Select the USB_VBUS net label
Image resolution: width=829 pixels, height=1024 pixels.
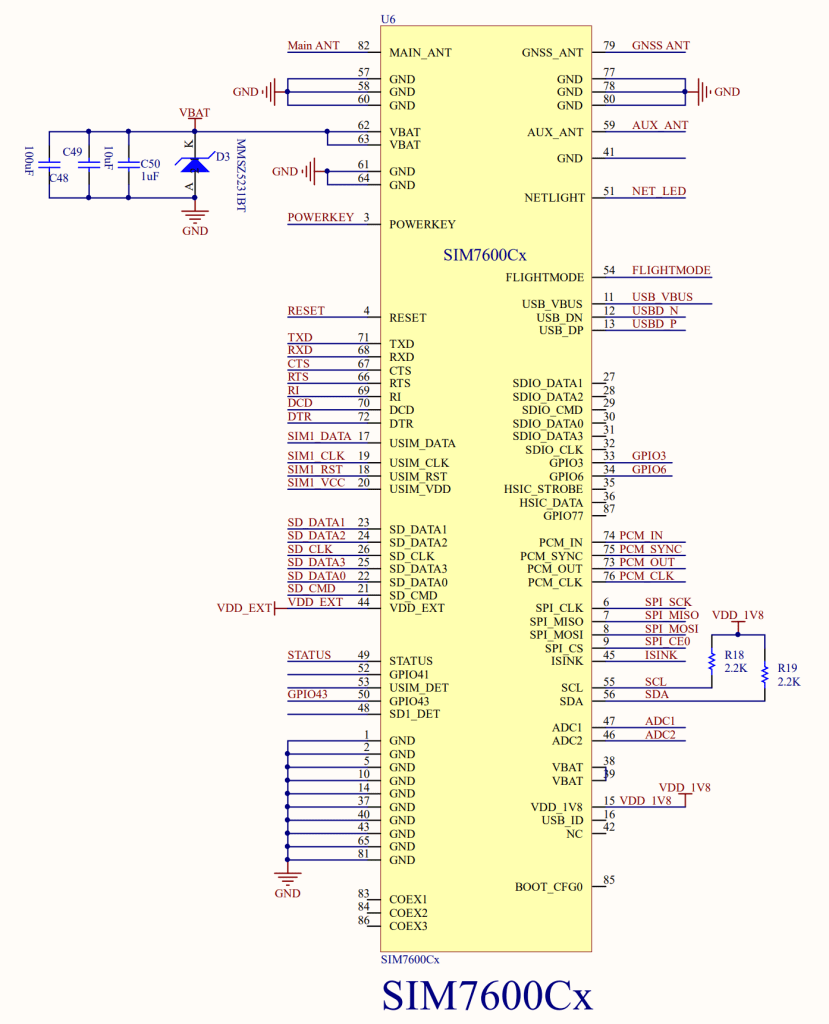point(662,297)
